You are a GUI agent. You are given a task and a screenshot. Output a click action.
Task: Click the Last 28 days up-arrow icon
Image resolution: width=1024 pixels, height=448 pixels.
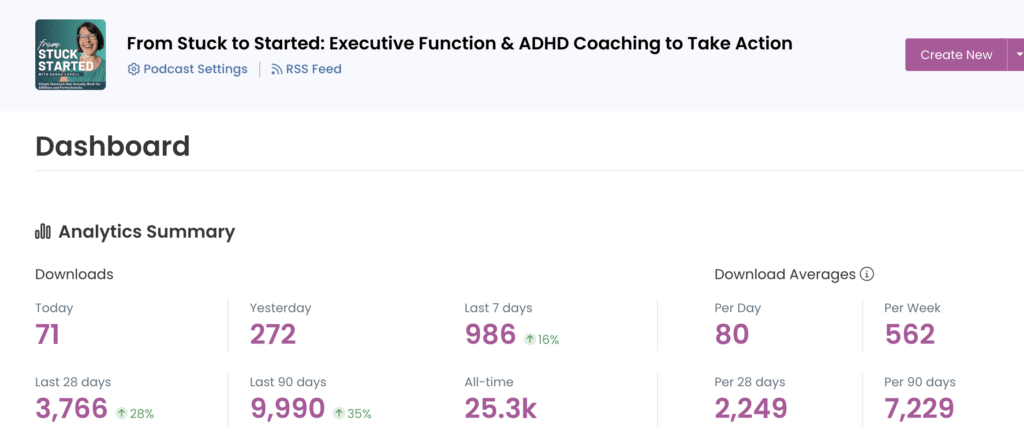pos(122,413)
